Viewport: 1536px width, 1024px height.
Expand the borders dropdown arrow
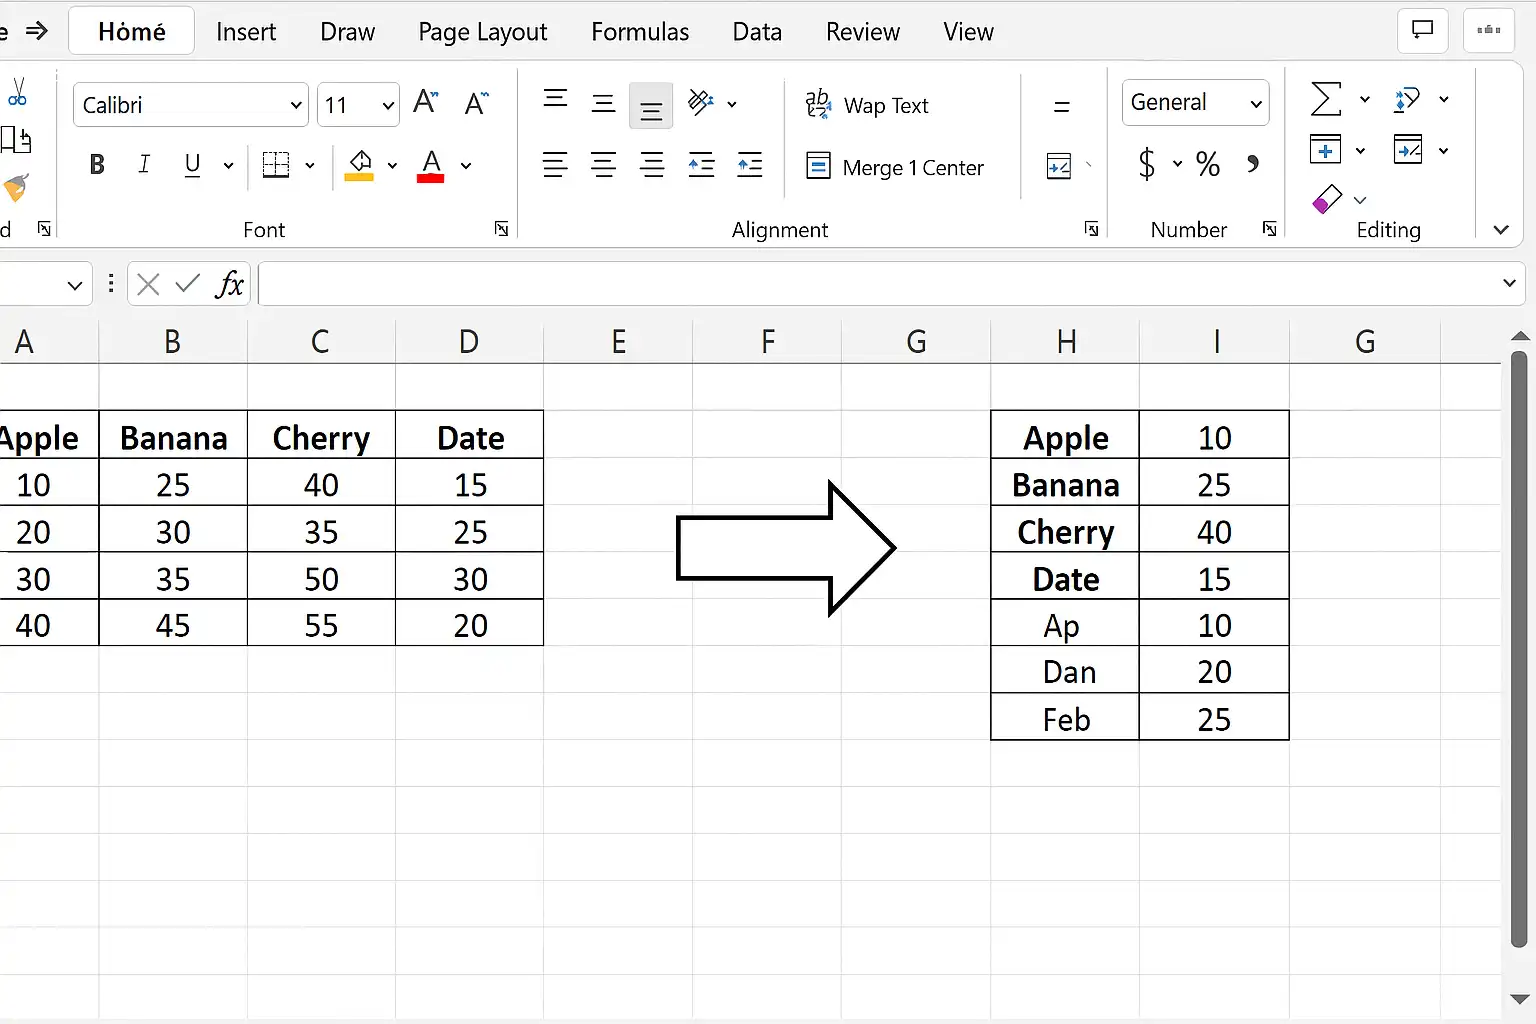(x=310, y=166)
